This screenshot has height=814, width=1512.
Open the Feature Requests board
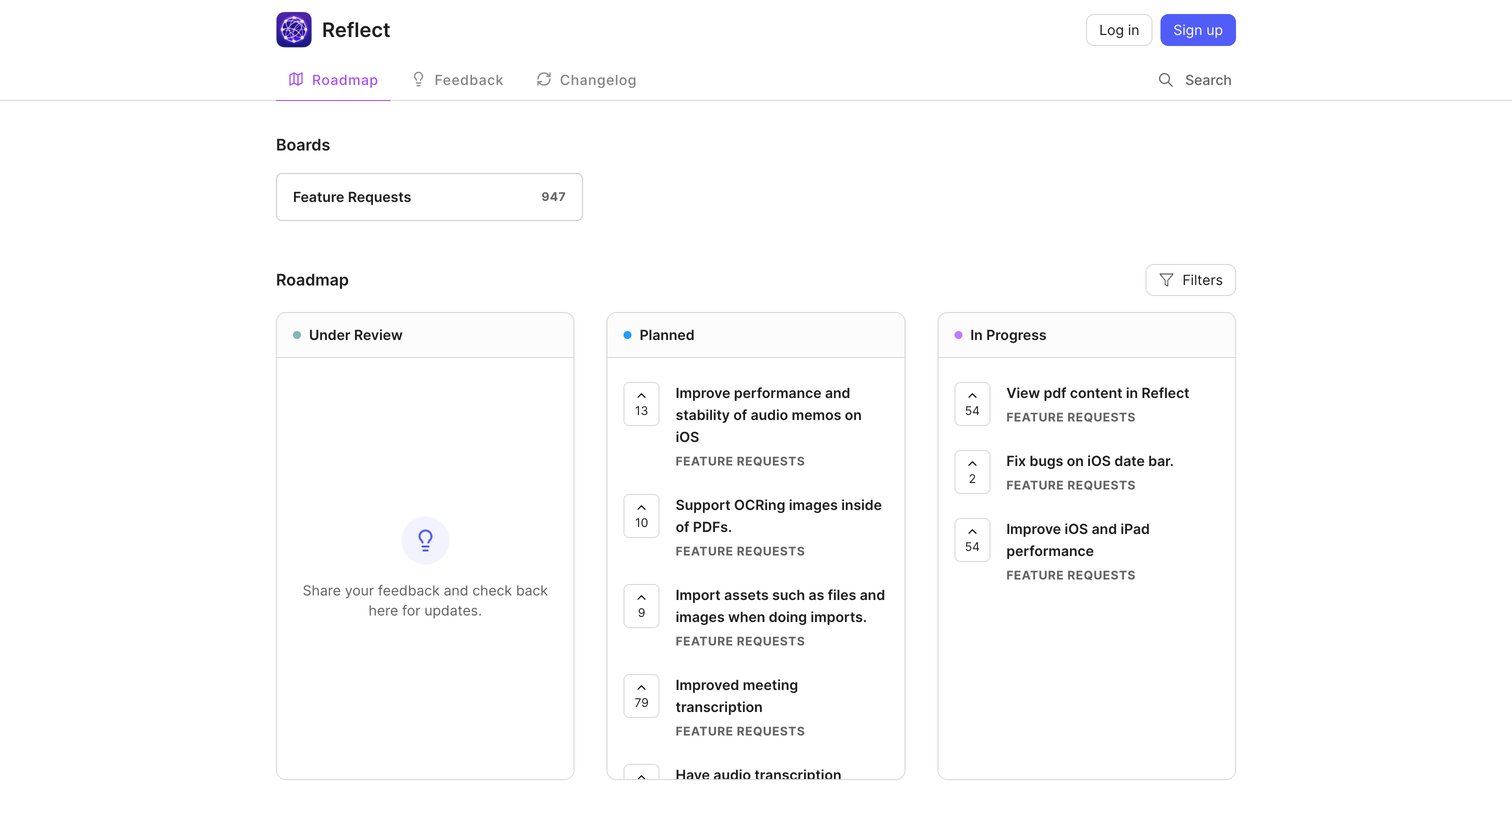pyautogui.click(x=429, y=197)
